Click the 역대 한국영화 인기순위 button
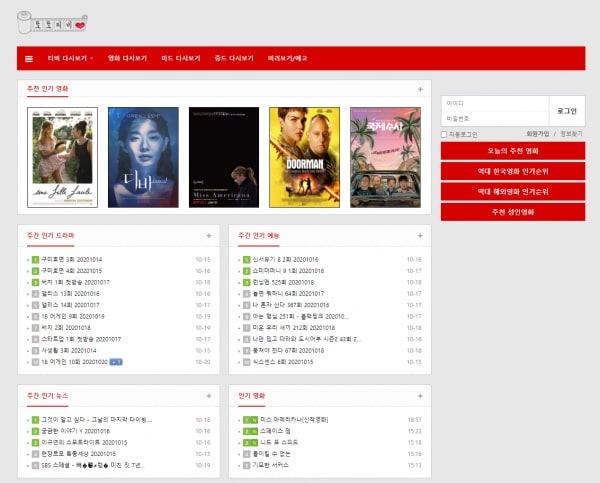 513,171
